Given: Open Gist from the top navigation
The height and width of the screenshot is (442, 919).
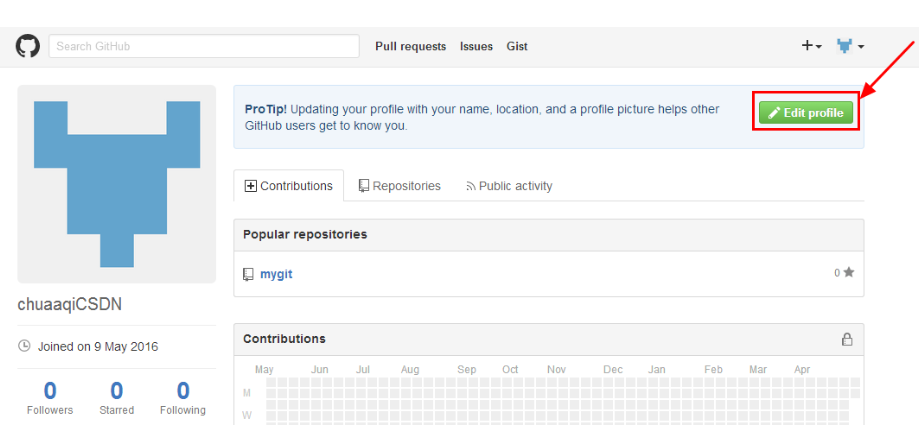Looking at the screenshot, I should point(517,46).
